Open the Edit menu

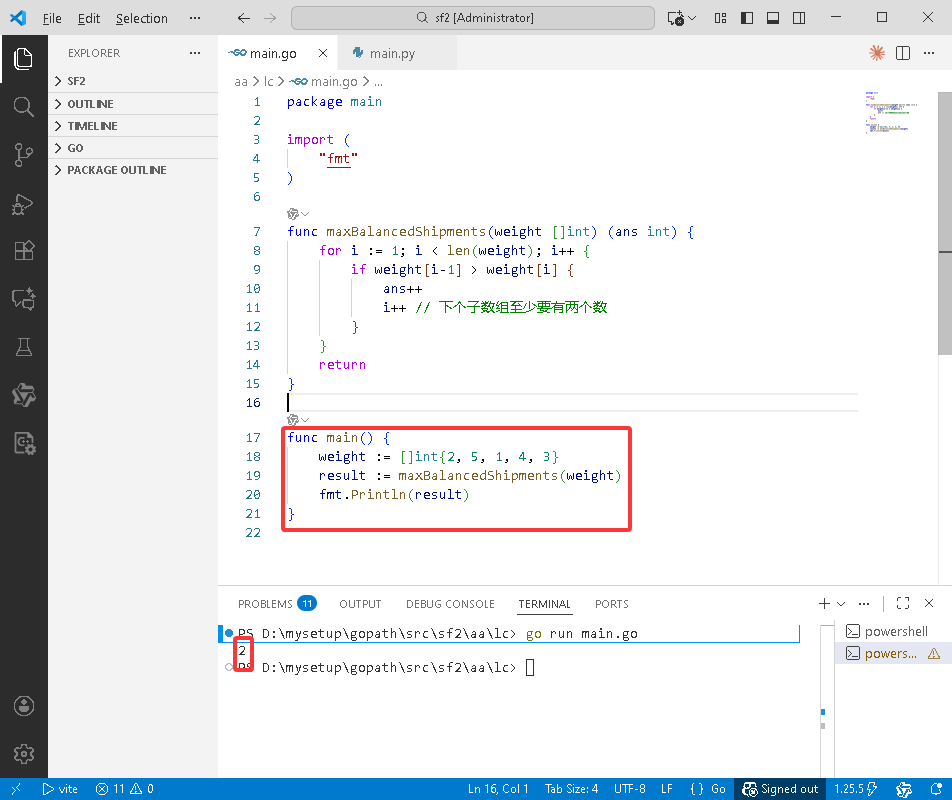click(89, 18)
